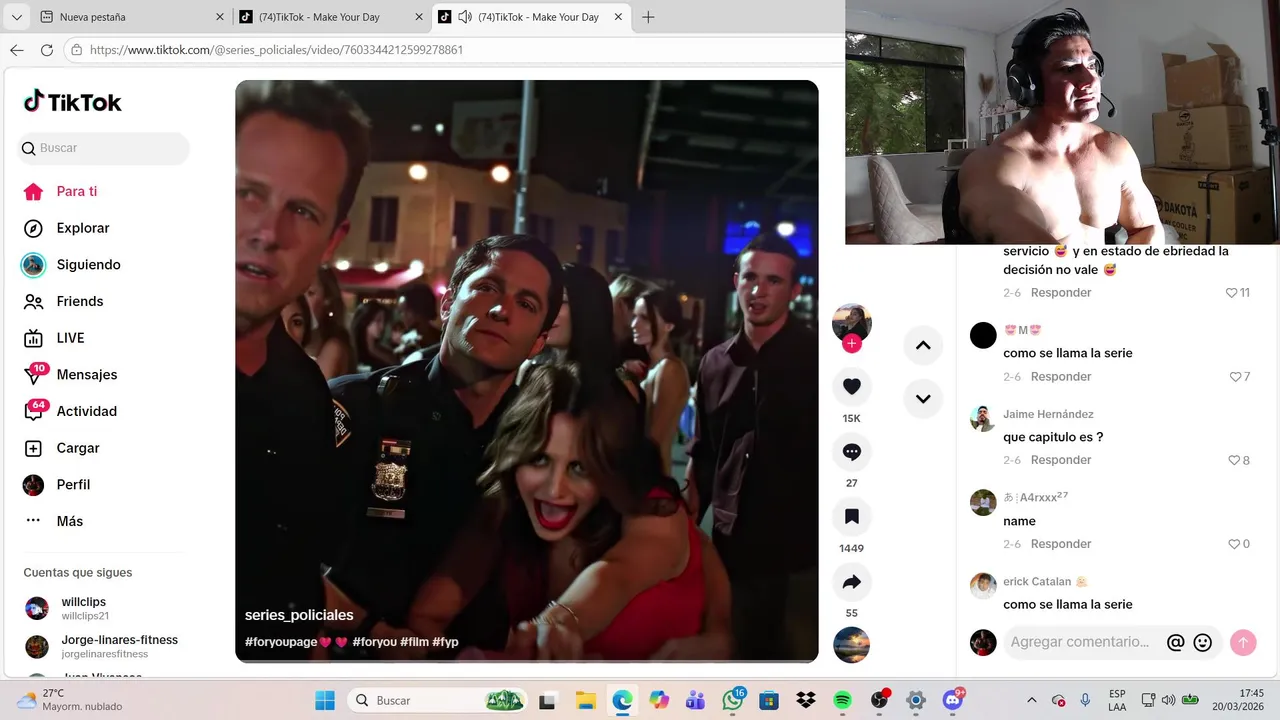
Task: Like the M comment with 7 likes
Action: pyautogui.click(x=1240, y=377)
